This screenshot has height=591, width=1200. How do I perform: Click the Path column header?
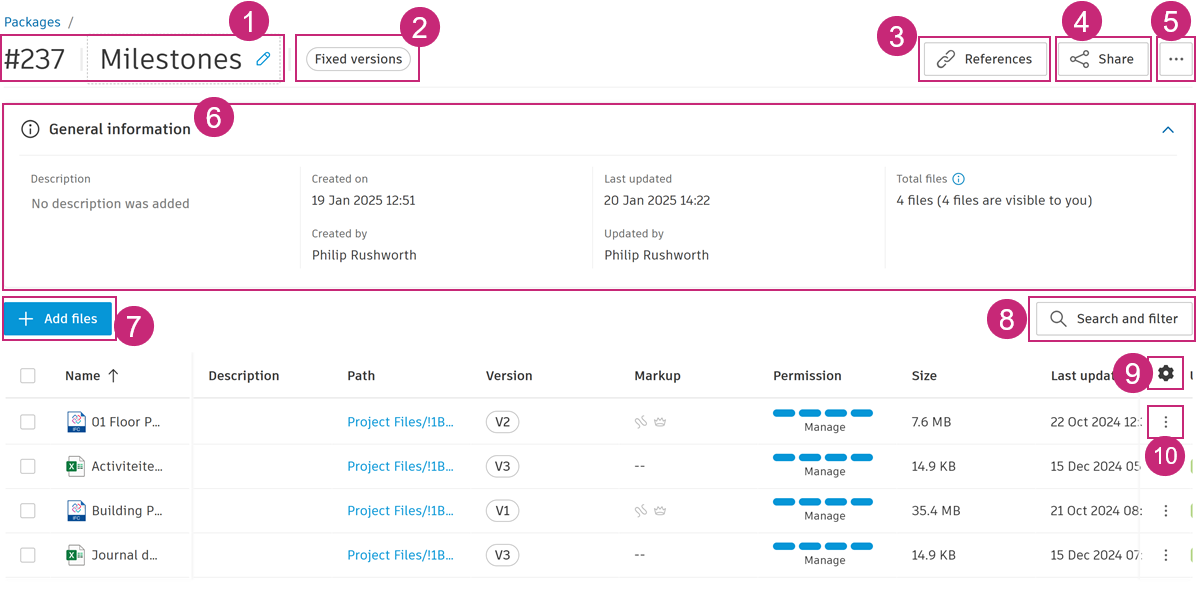[361, 376]
